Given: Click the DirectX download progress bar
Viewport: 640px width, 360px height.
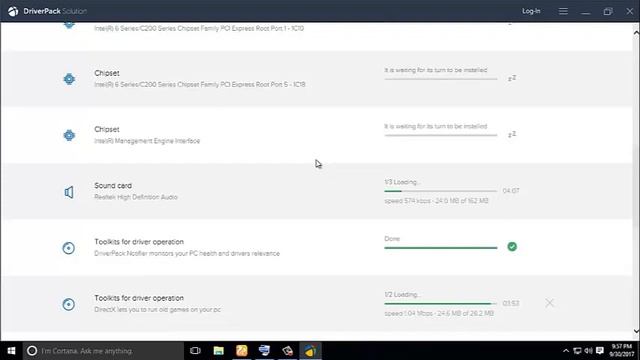Looking at the screenshot, I should 440,304.
